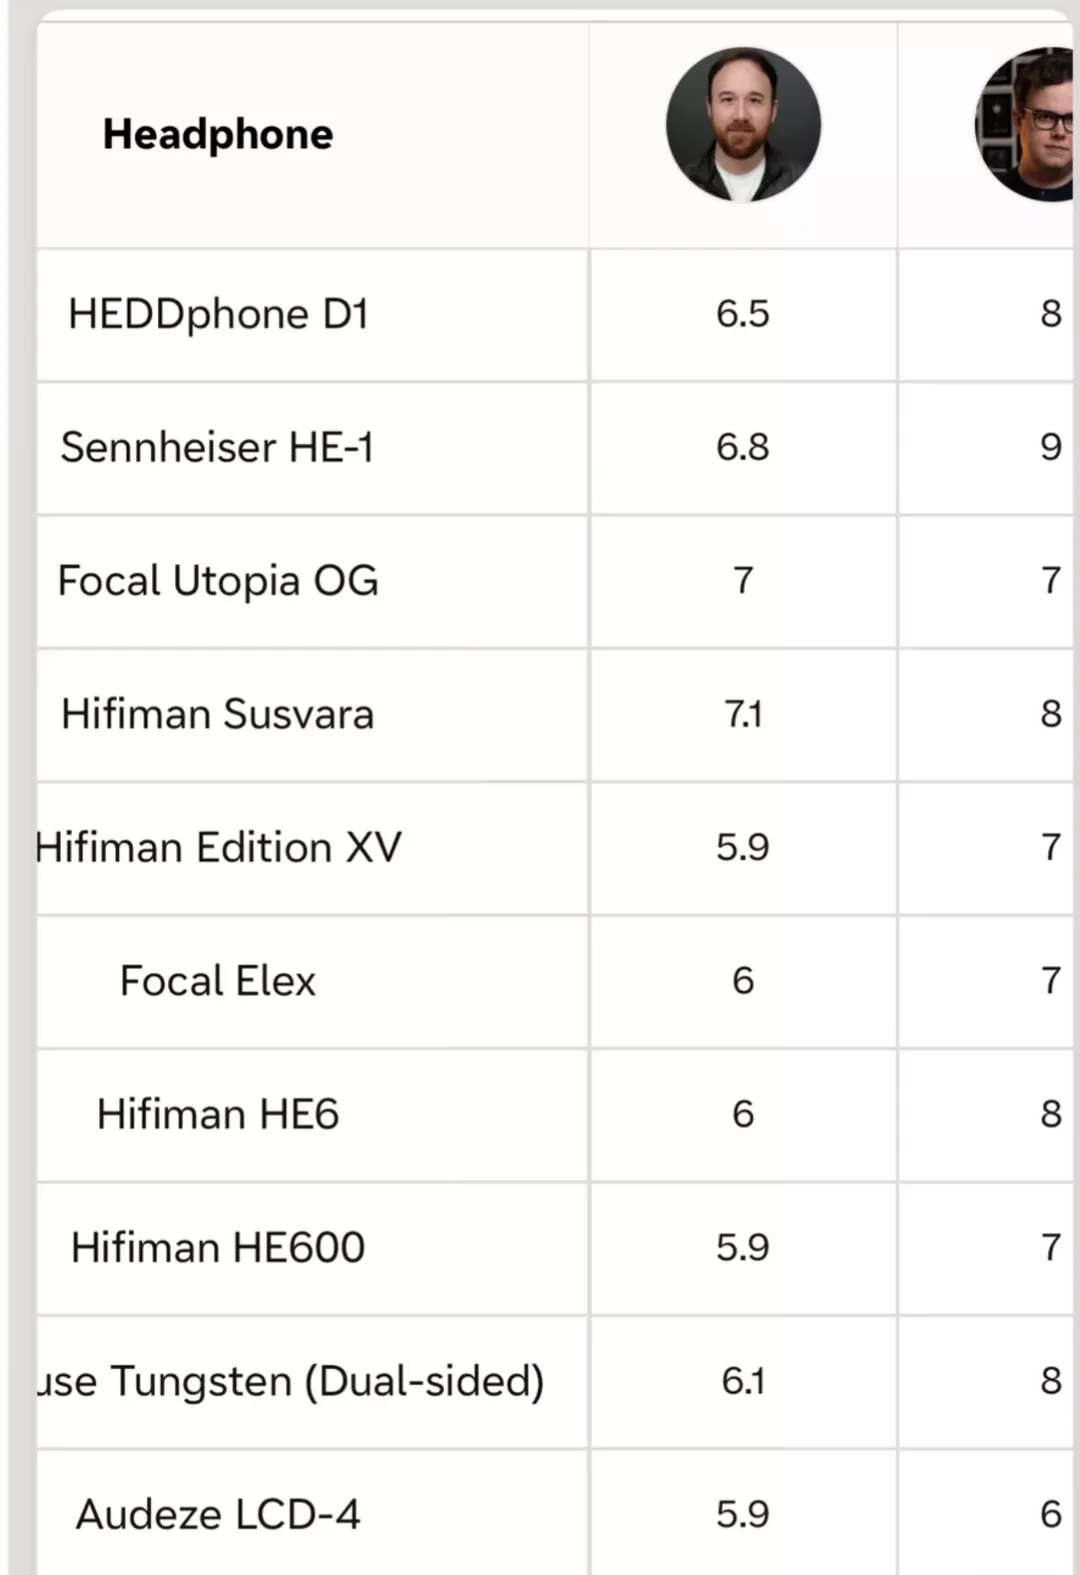Select the Sennheiser HE-1 row name
This screenshot has width=1080, height=1575.
217,447
